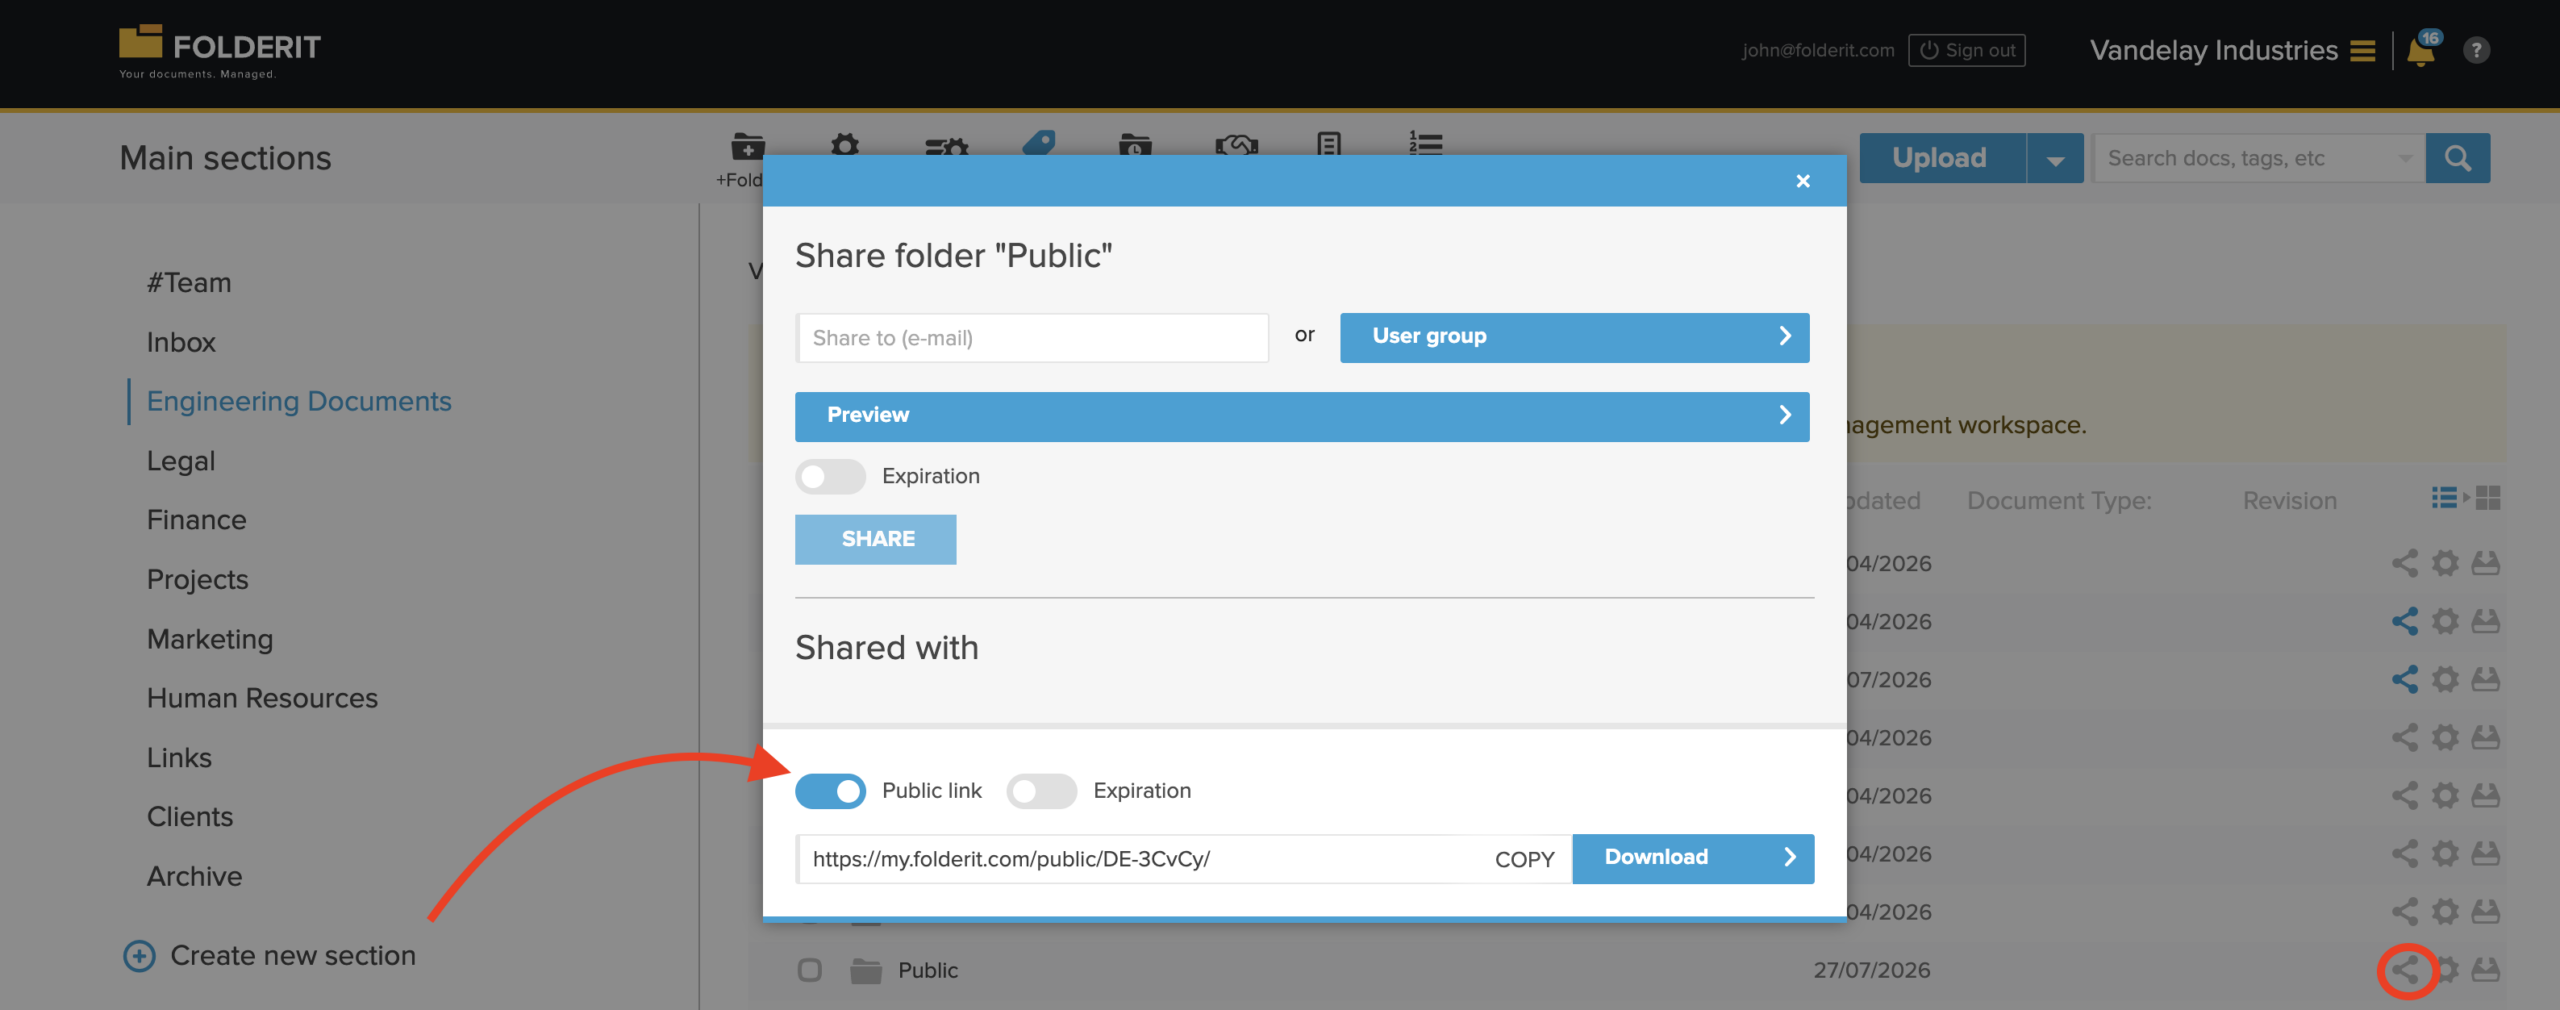Click john@folderit.com account email

pos(1817,50)
